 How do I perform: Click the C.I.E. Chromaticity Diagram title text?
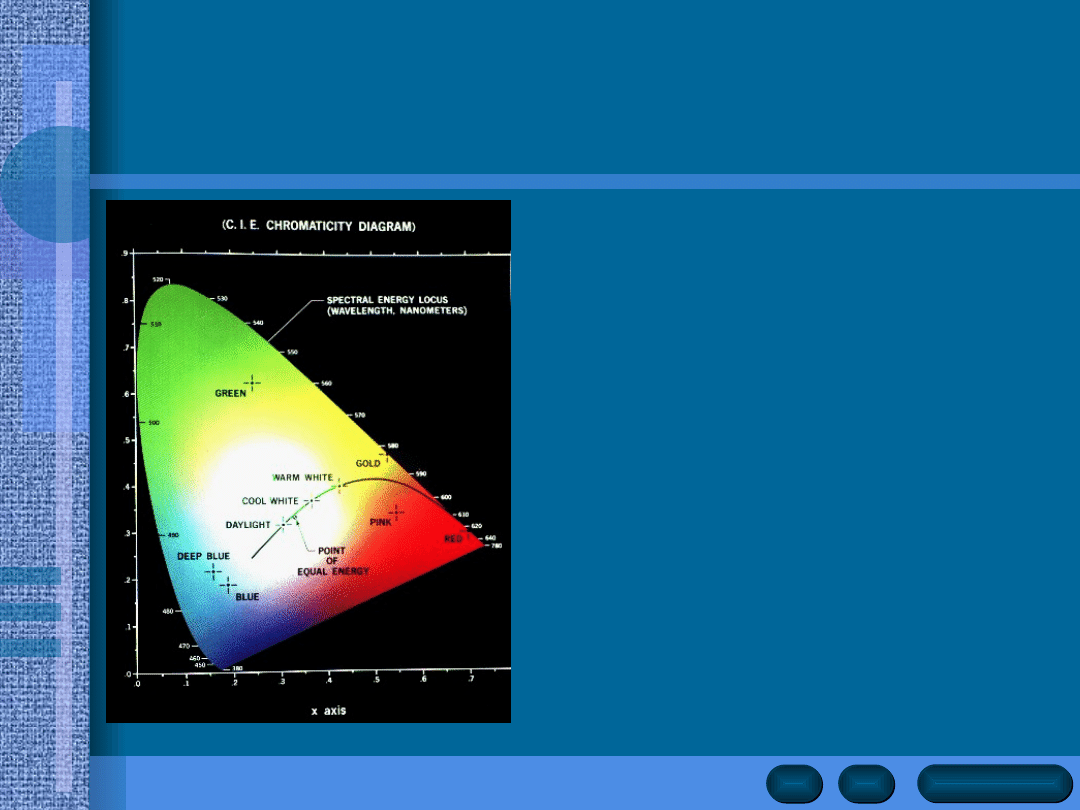coord(318,226)
